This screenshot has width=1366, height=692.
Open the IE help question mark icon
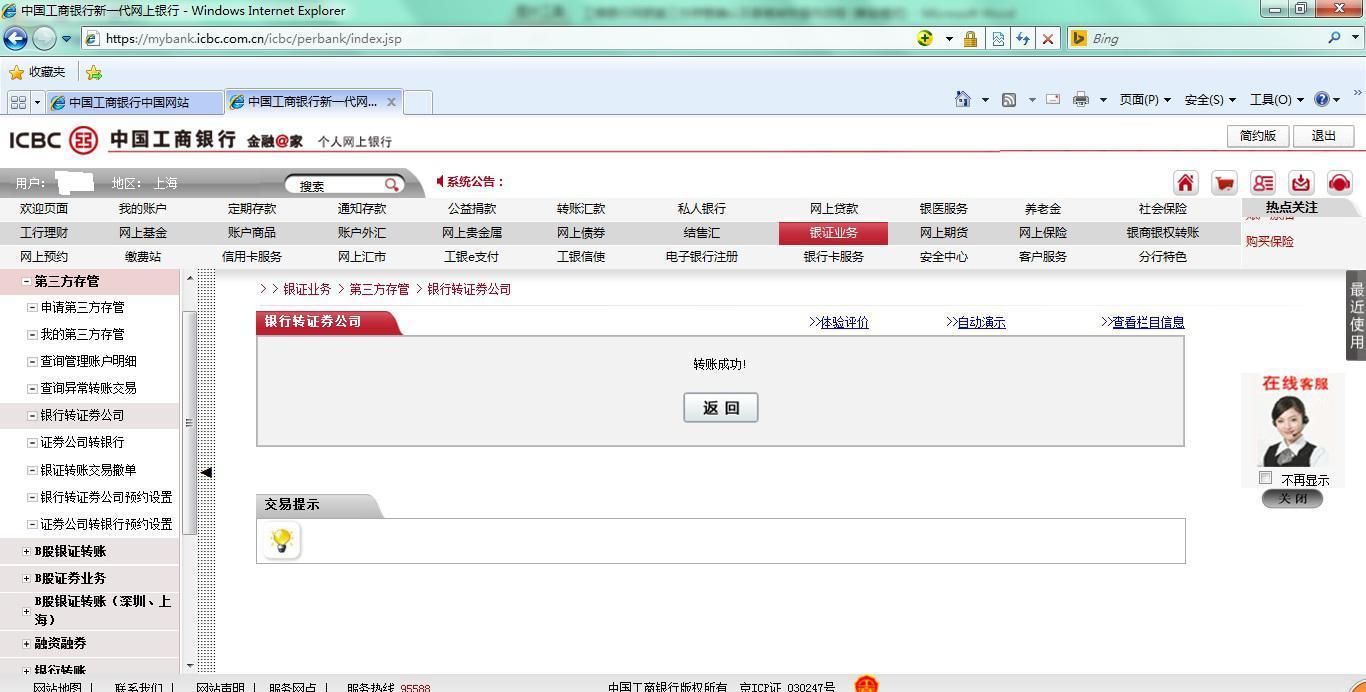click(x=1322, y=99)
